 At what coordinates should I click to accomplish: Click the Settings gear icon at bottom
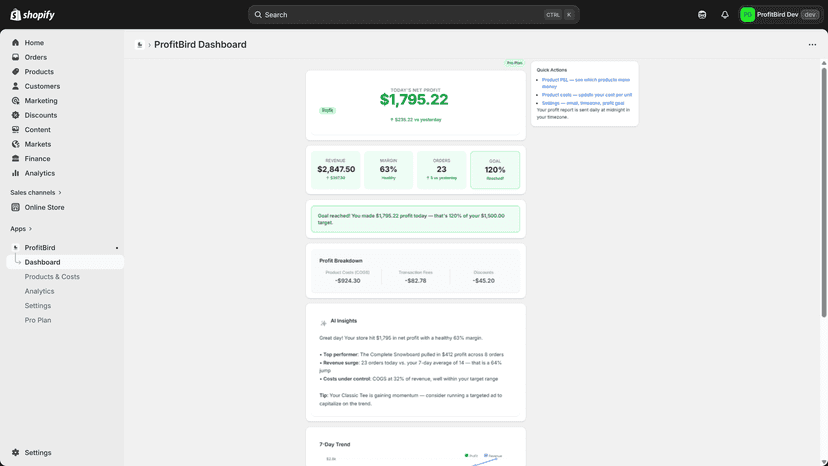pos(15,452)
